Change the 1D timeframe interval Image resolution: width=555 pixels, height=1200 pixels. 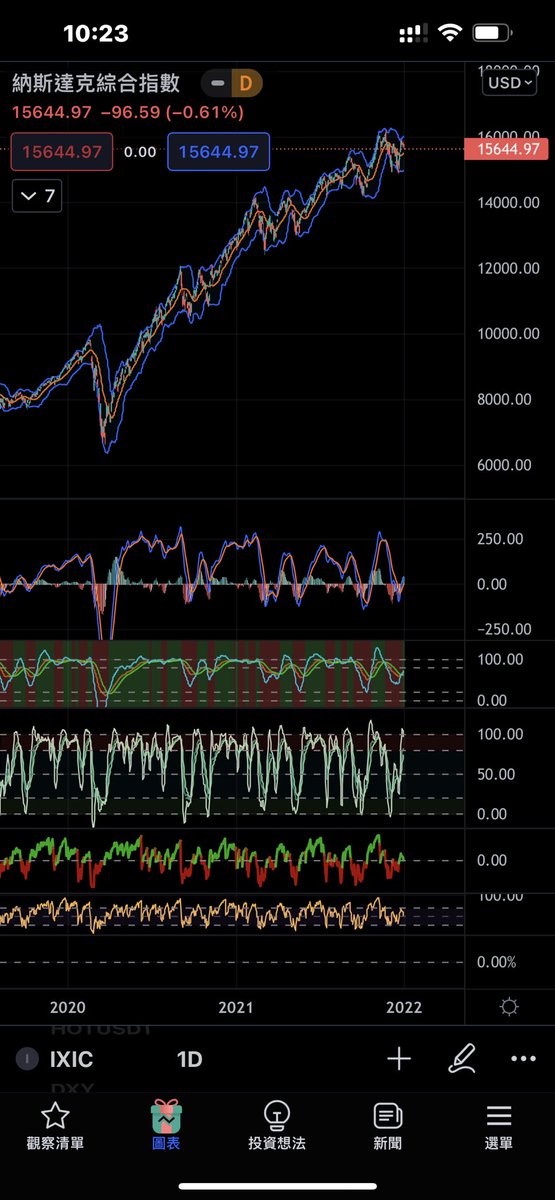pyautogui.click(x=189, y=1059)
